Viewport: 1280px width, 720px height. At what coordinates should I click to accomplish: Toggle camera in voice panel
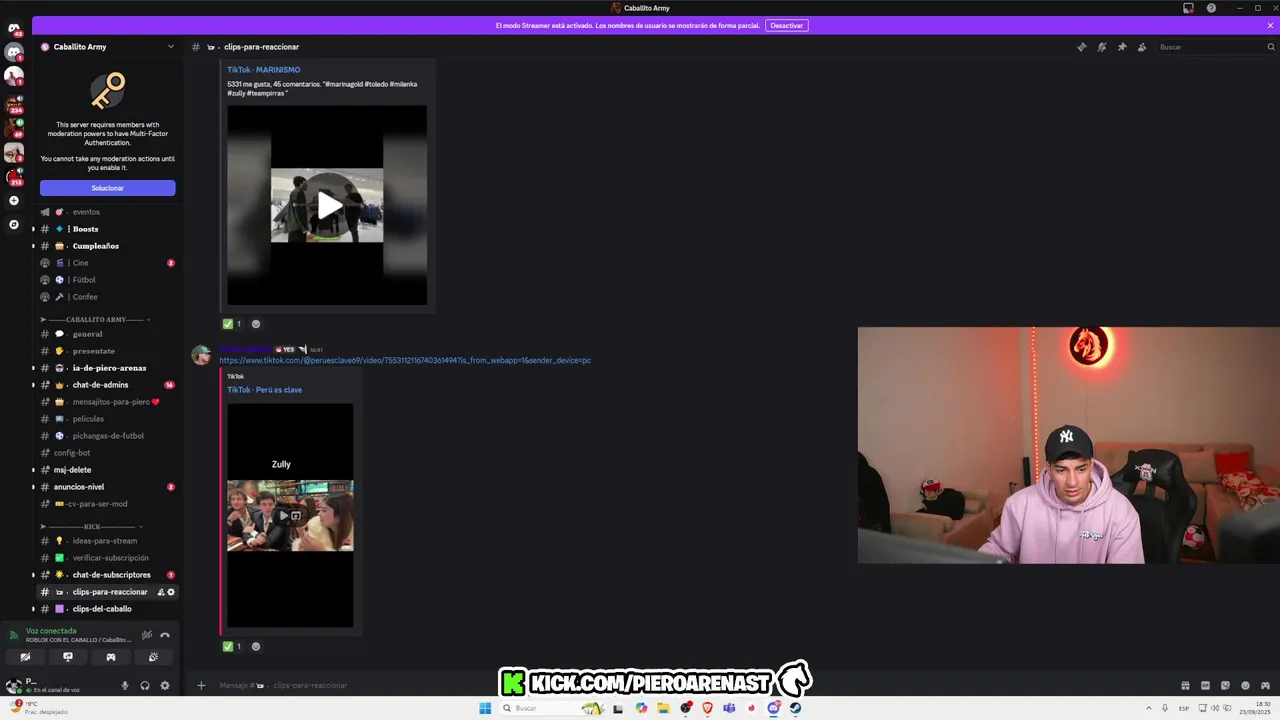click(25, 657)
